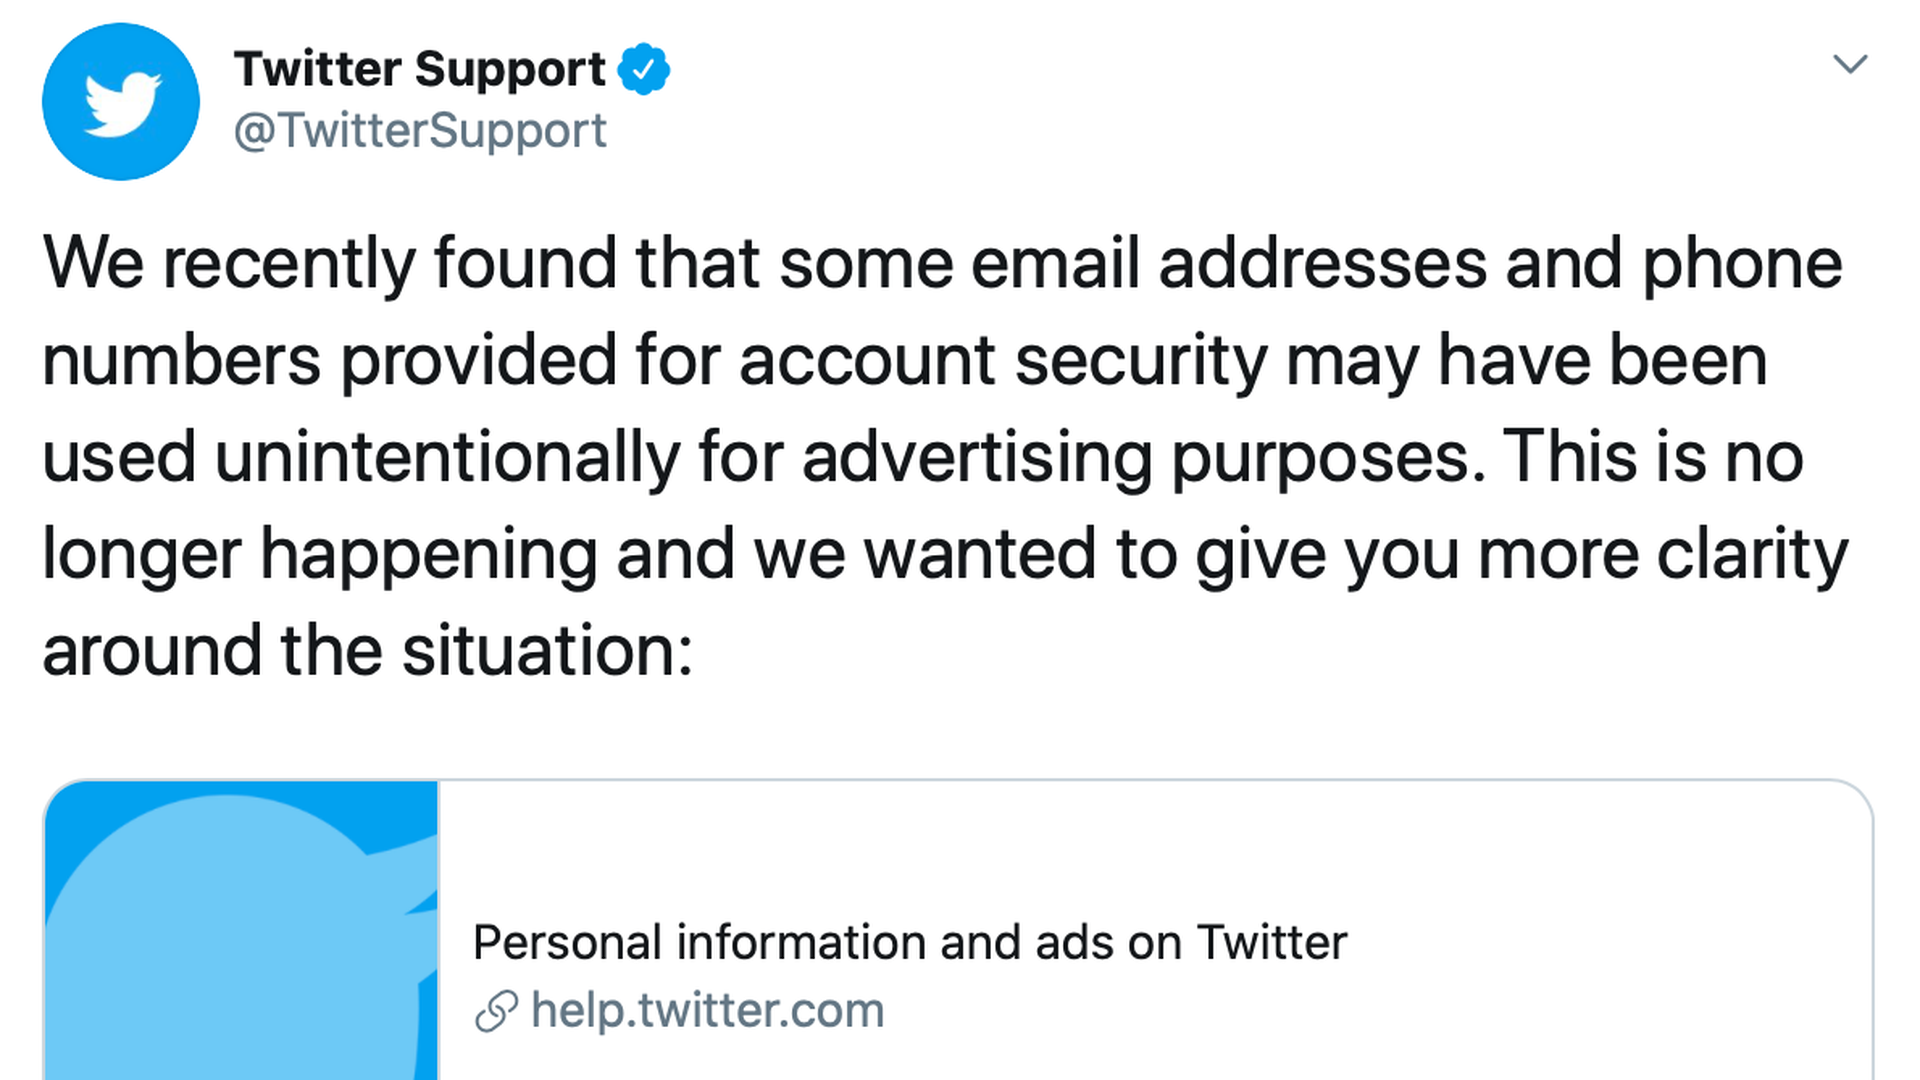
Task: Open the @TwitterSupport handle link
Action: [x=420, y=131]
